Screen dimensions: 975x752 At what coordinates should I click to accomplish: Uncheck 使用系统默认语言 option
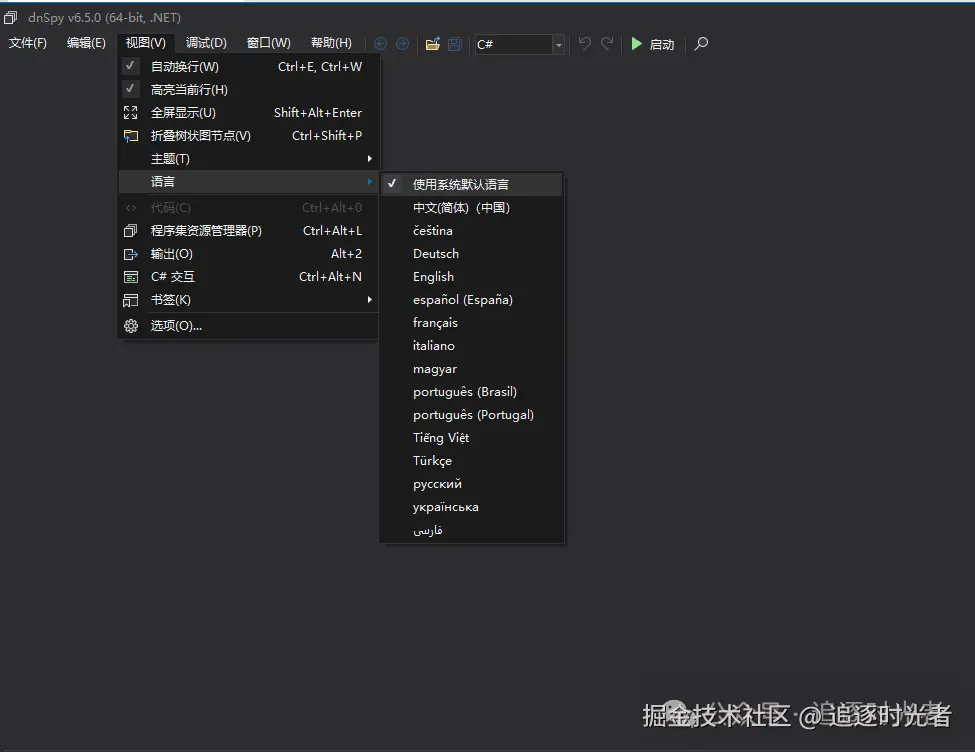392,184
